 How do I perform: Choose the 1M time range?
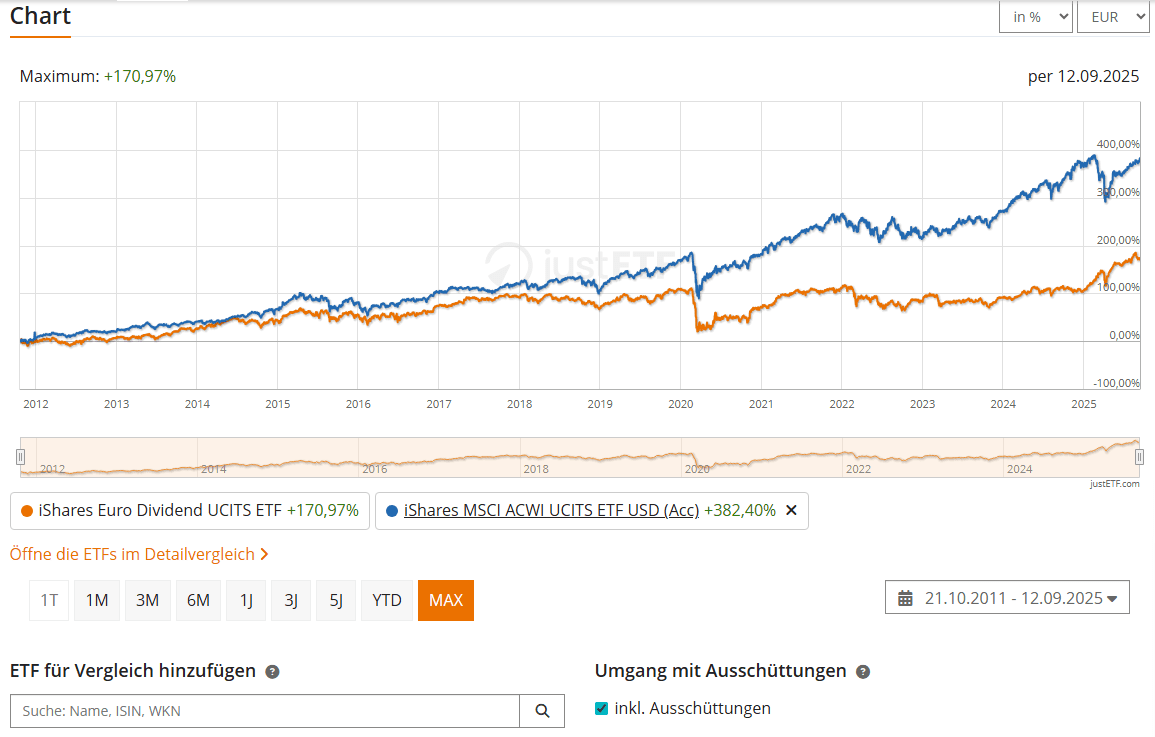coord(97,600)
